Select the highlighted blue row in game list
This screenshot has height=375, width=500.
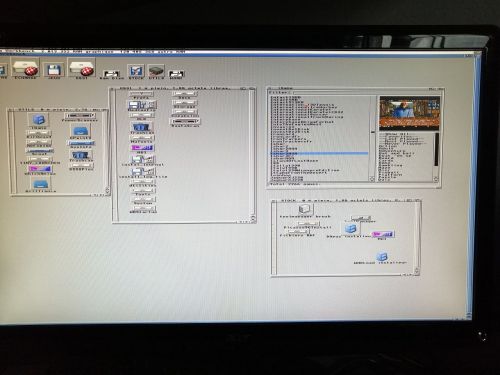pyautogui.click(x=319, y=153)
